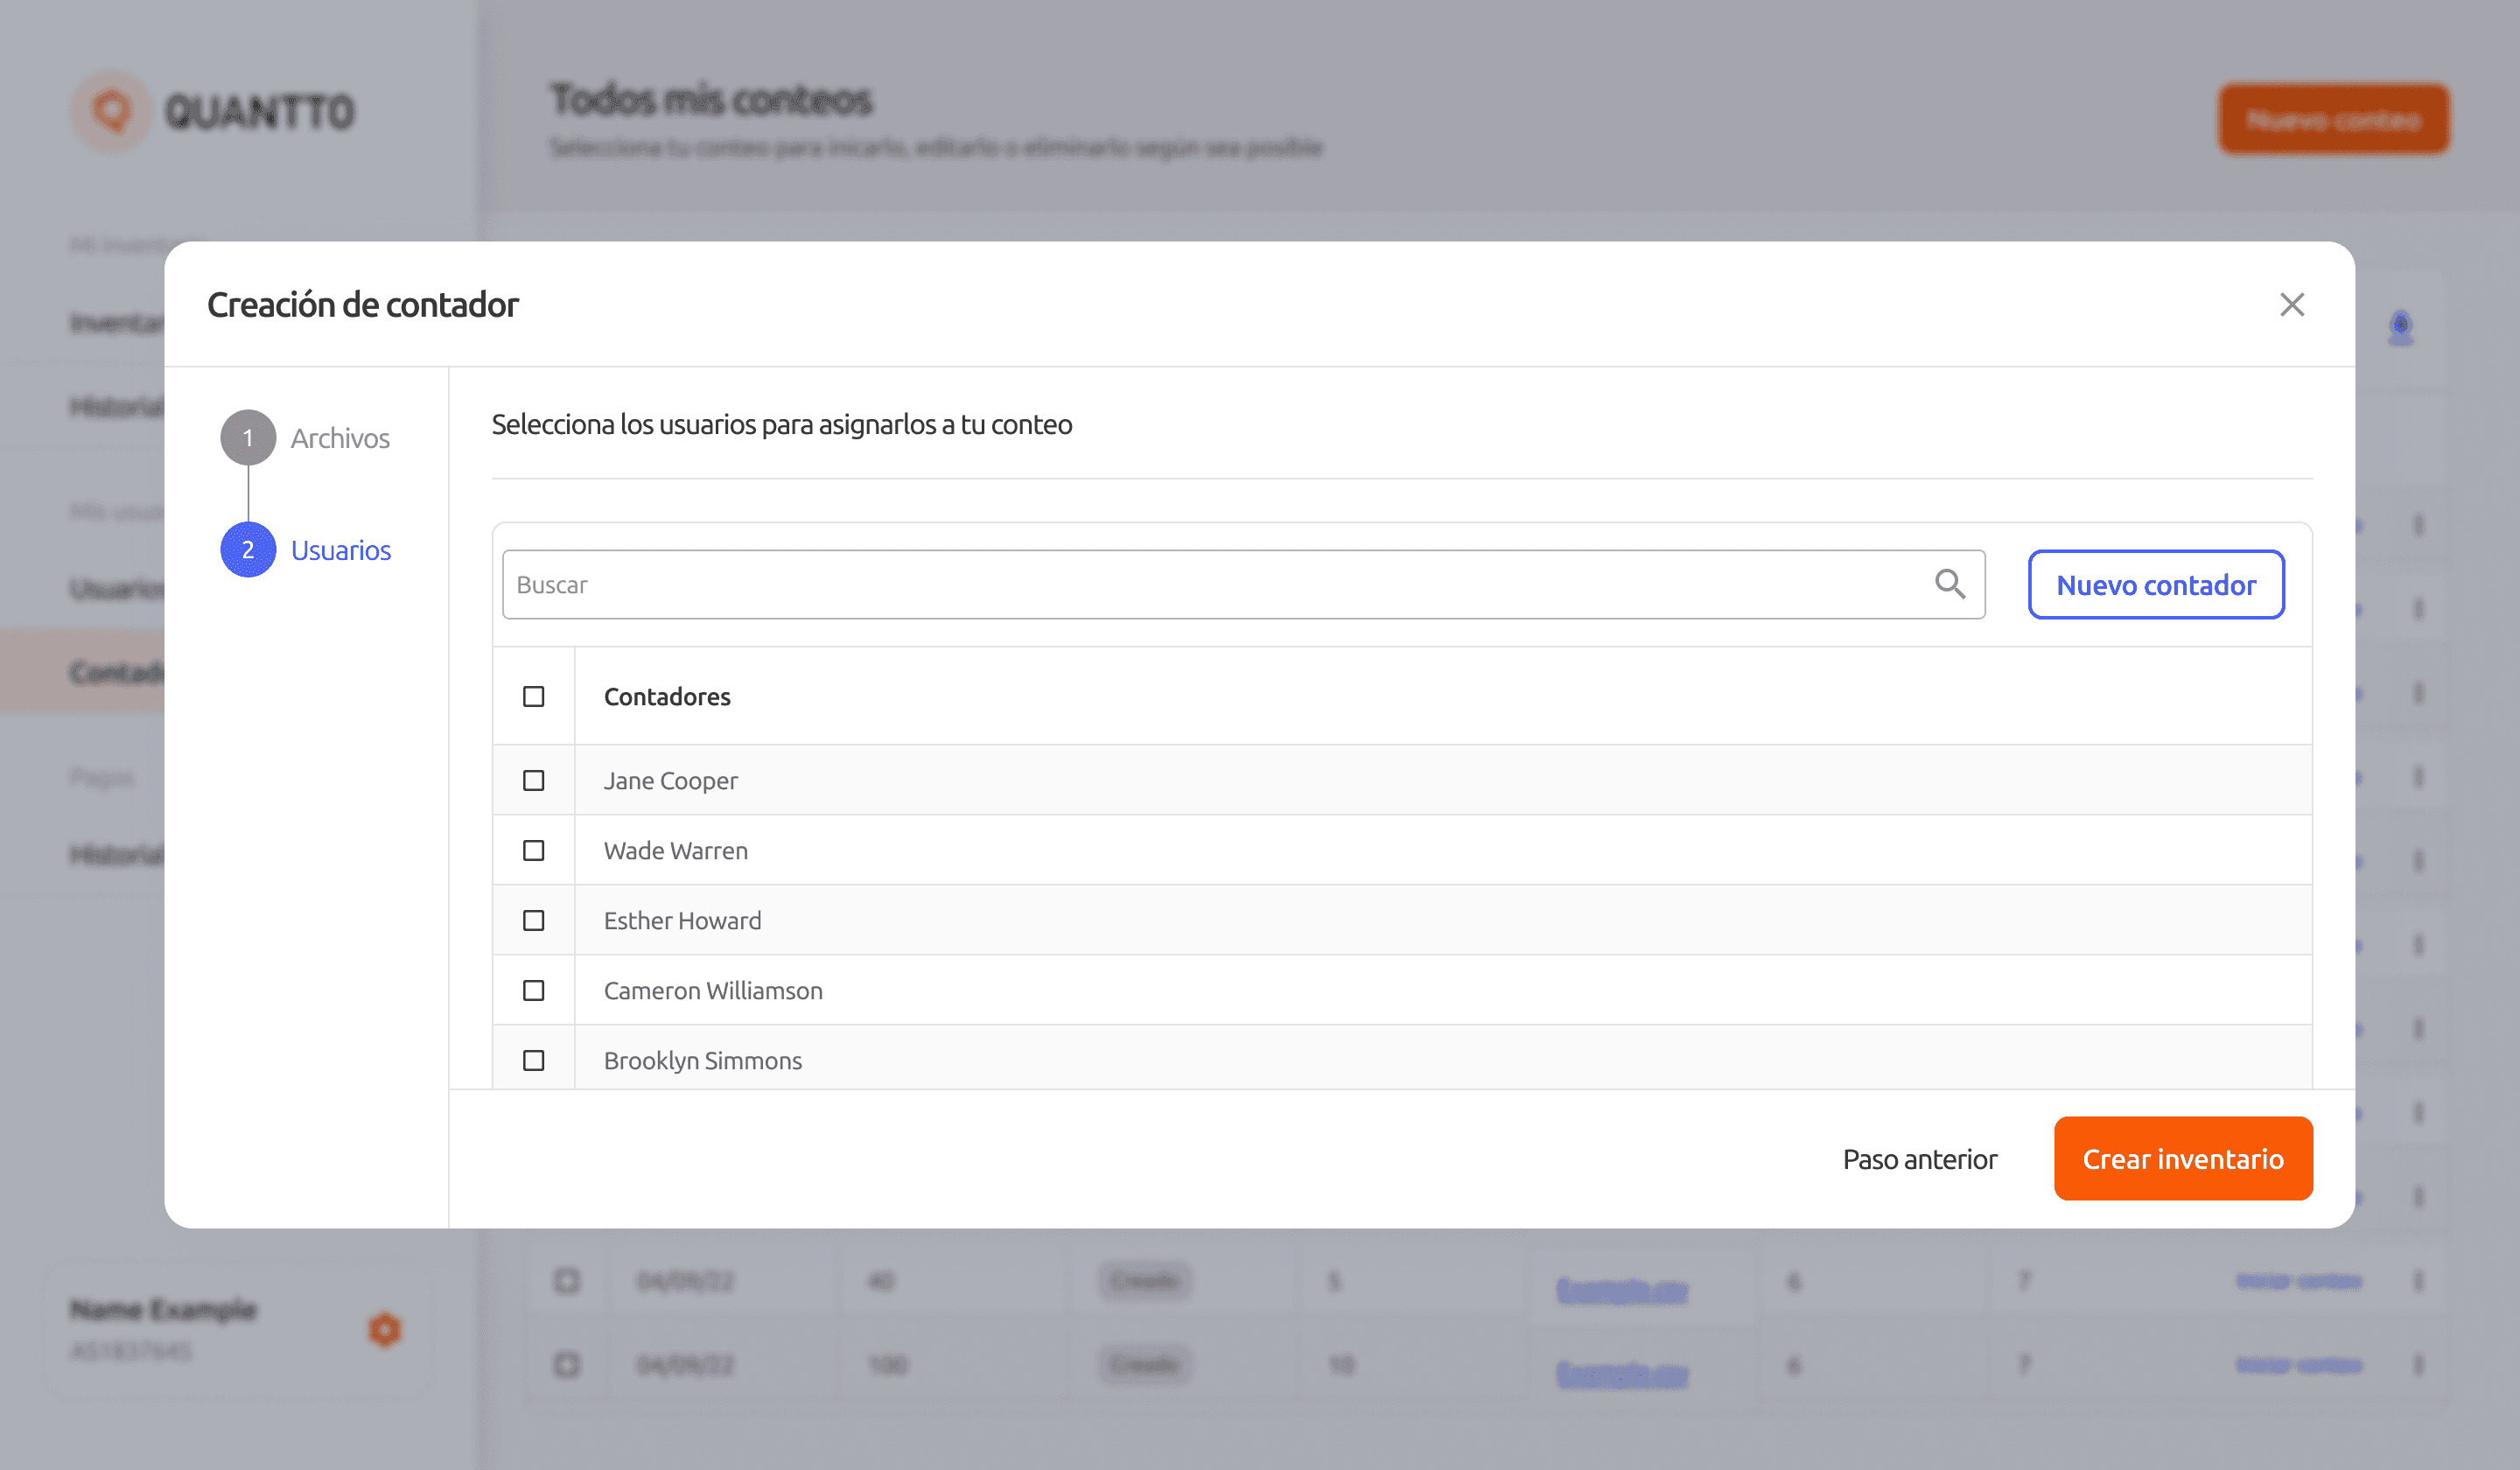Close the Creación de contador dialog
Viewport: 2520px width, 1470px height.
(2291, 304)
